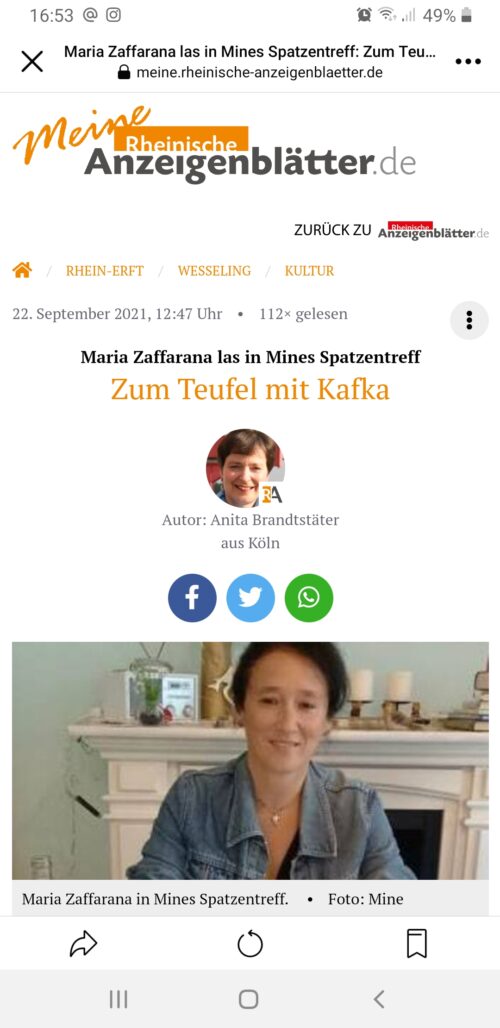This screenshot has height=1028, width=500.
Task: Tap the Android recent apps button
Action: tap(119, 999)
